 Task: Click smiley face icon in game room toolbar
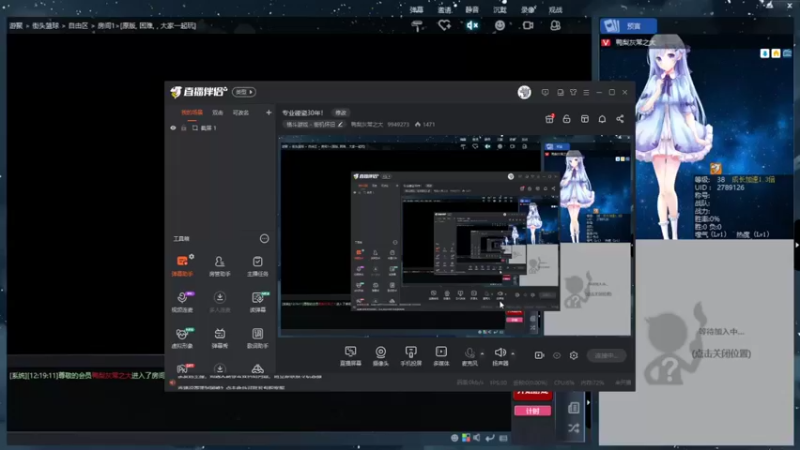(x=499, y=25)
